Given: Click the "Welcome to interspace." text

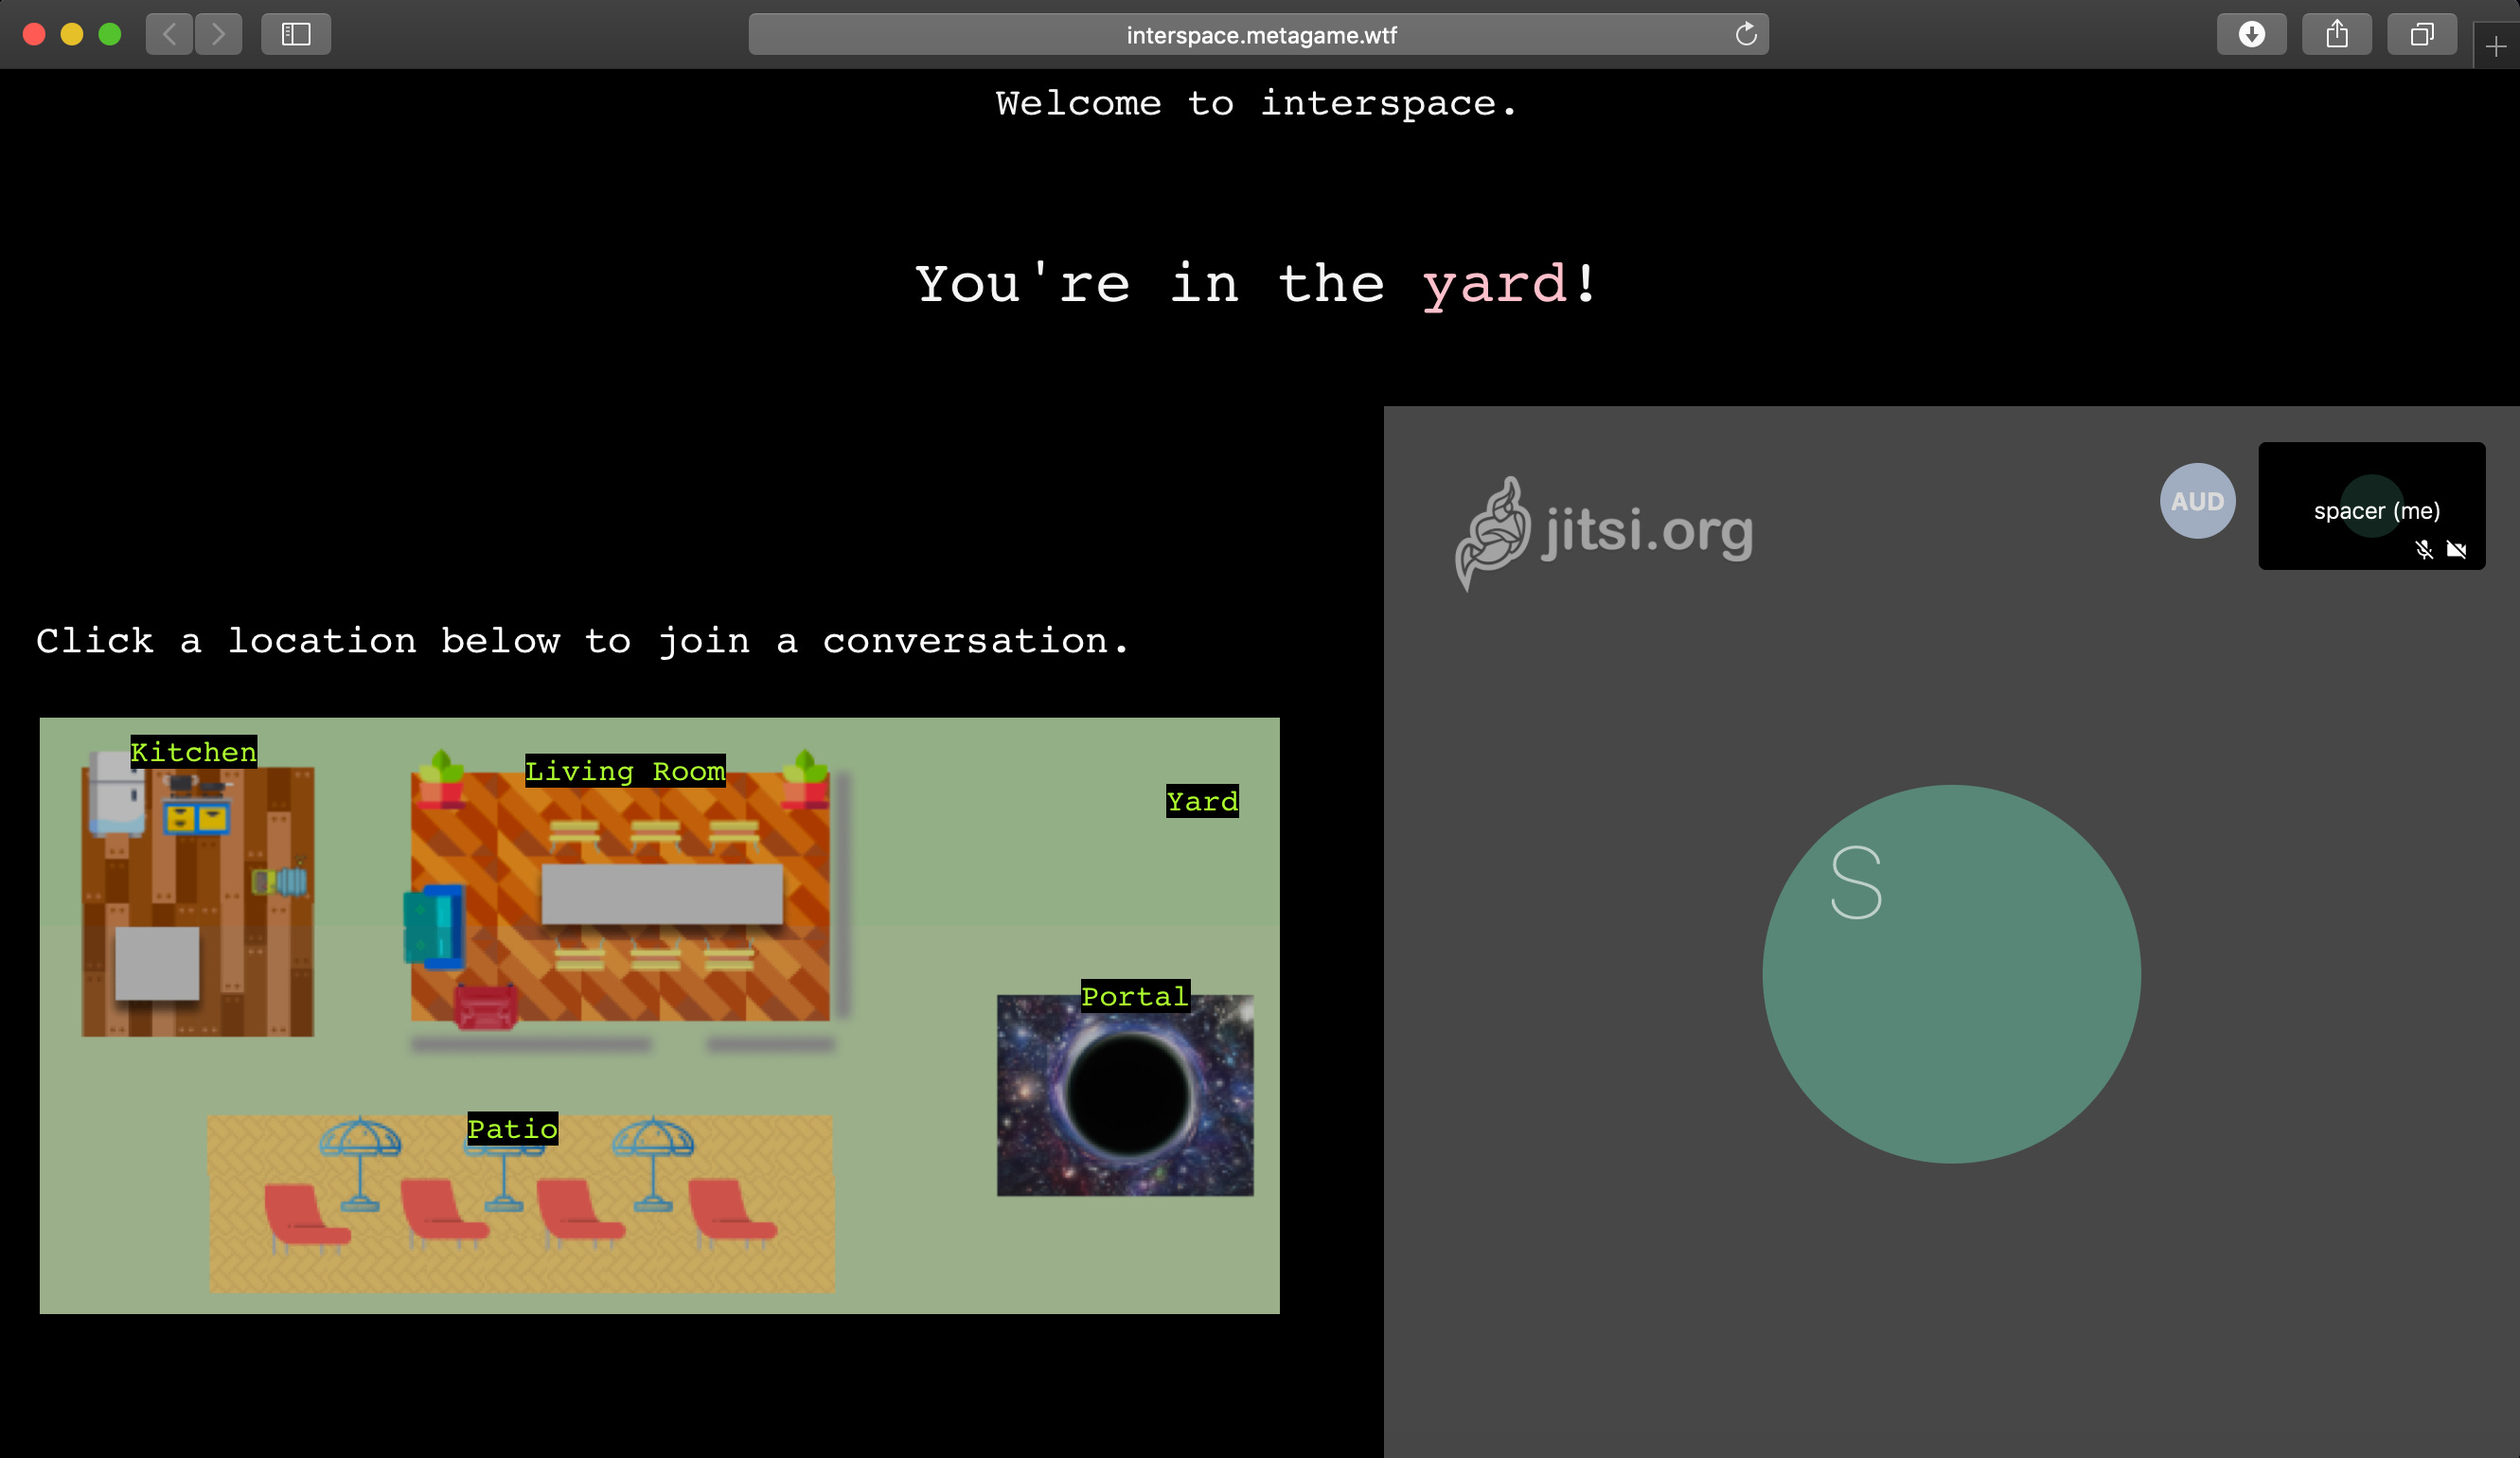Looking at the screenshot, I should [x=1256, y=103].
